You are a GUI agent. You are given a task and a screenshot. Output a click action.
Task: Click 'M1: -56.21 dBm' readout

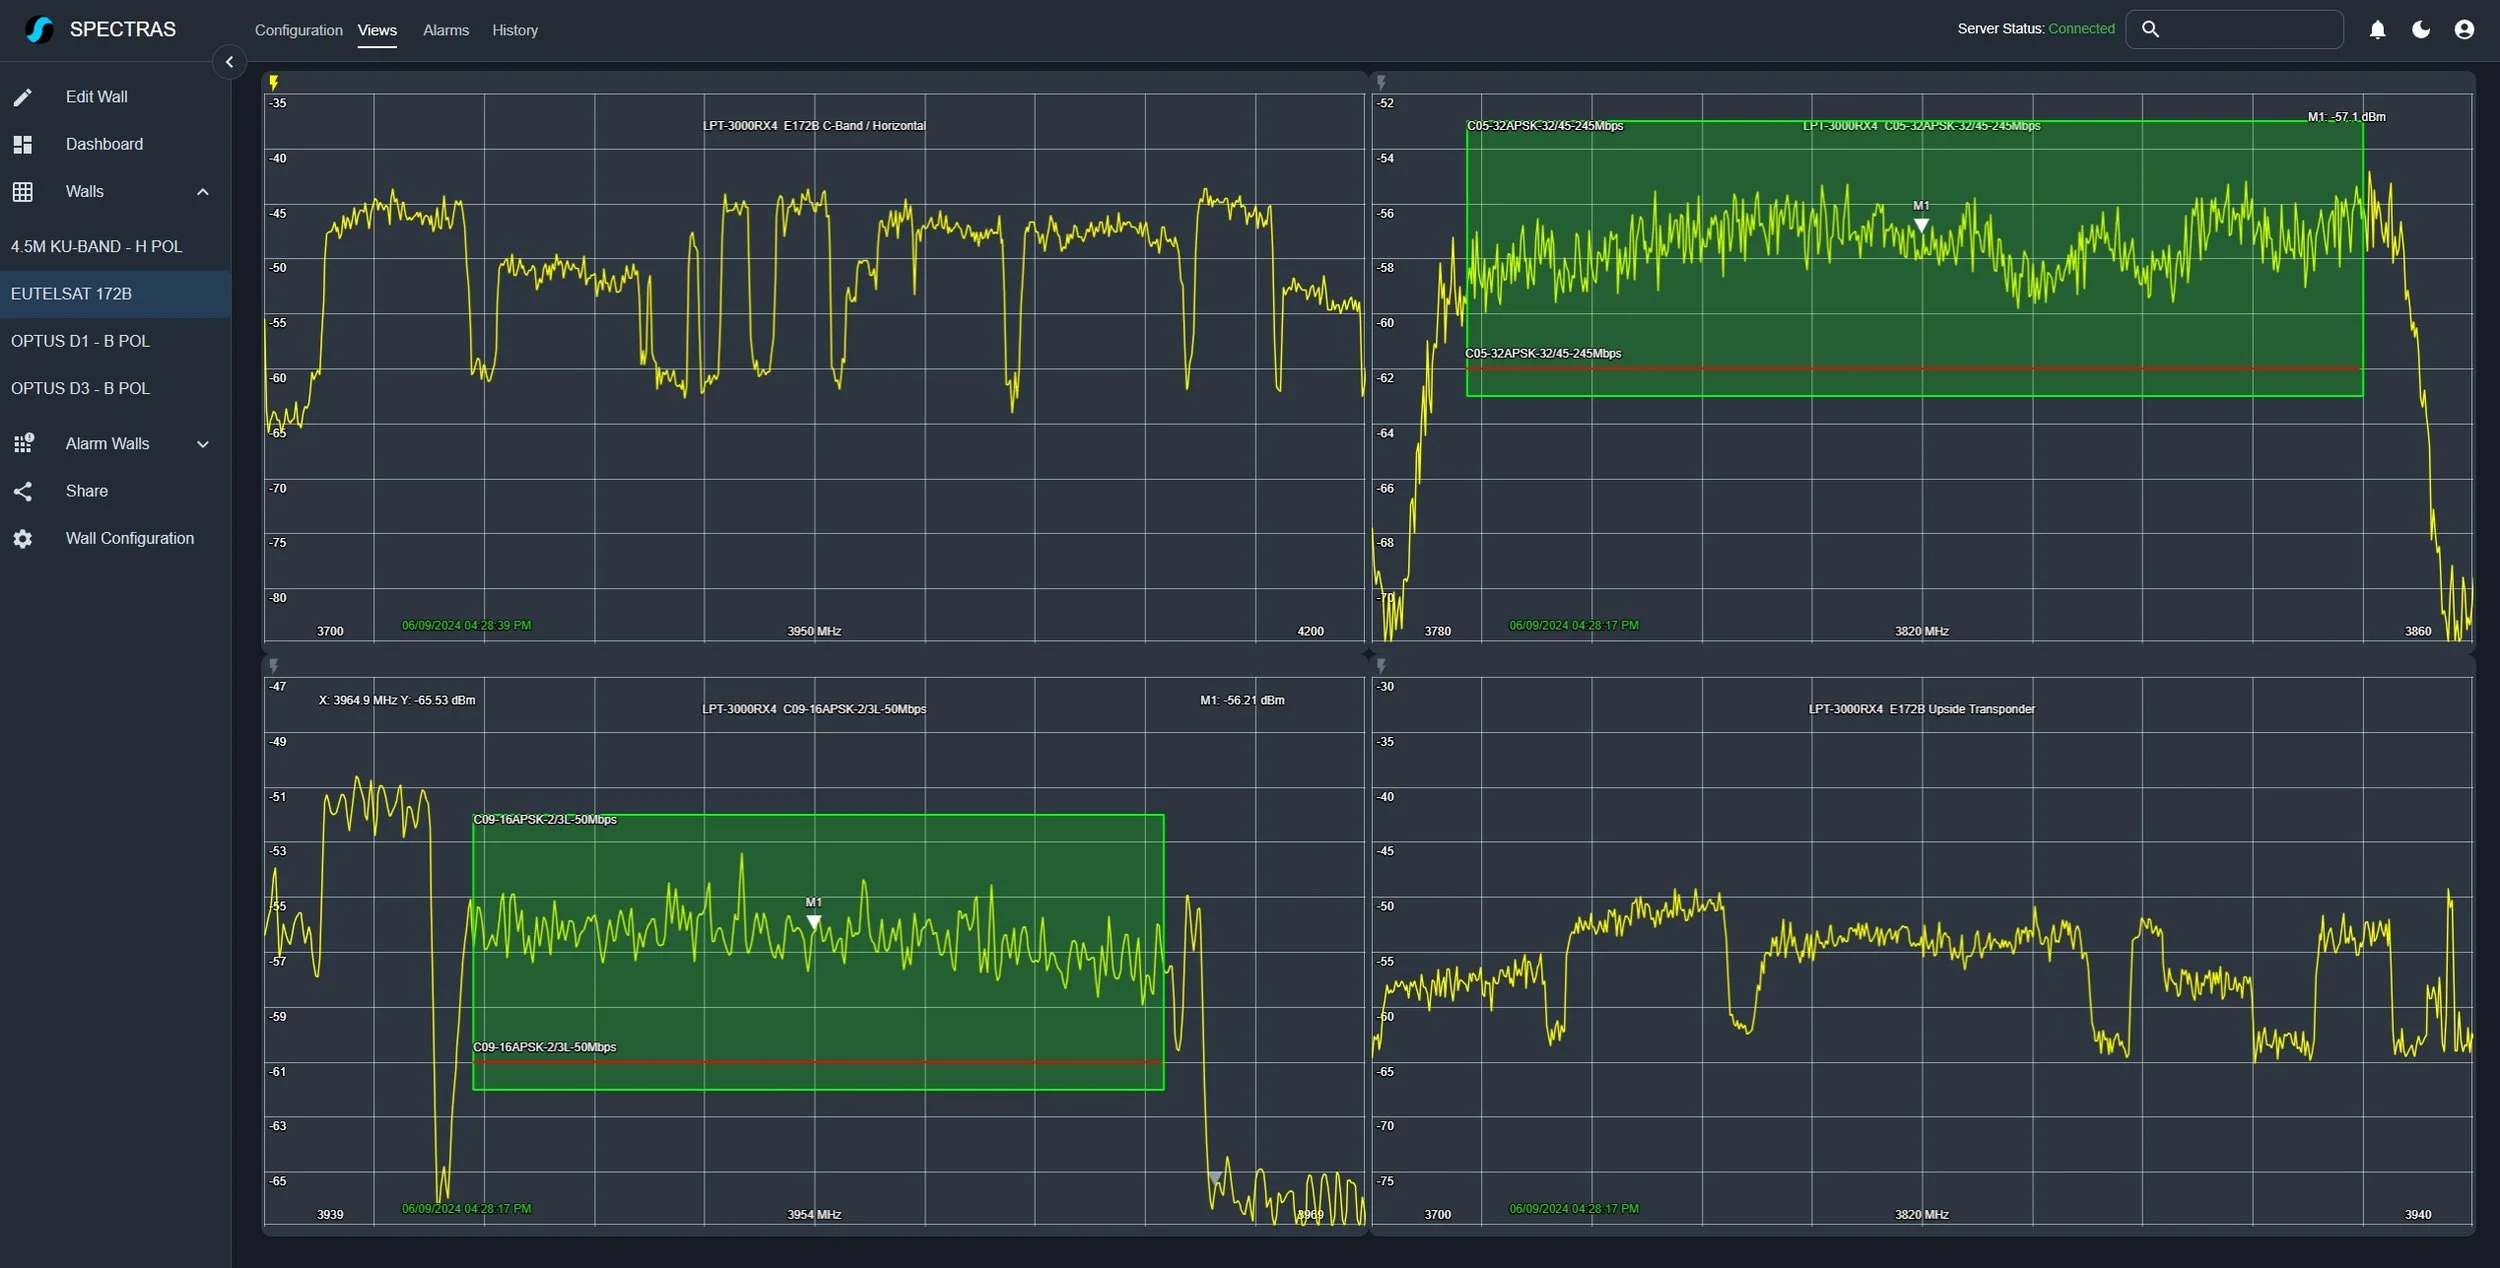pyautogui.click(x=1242, y=700)
